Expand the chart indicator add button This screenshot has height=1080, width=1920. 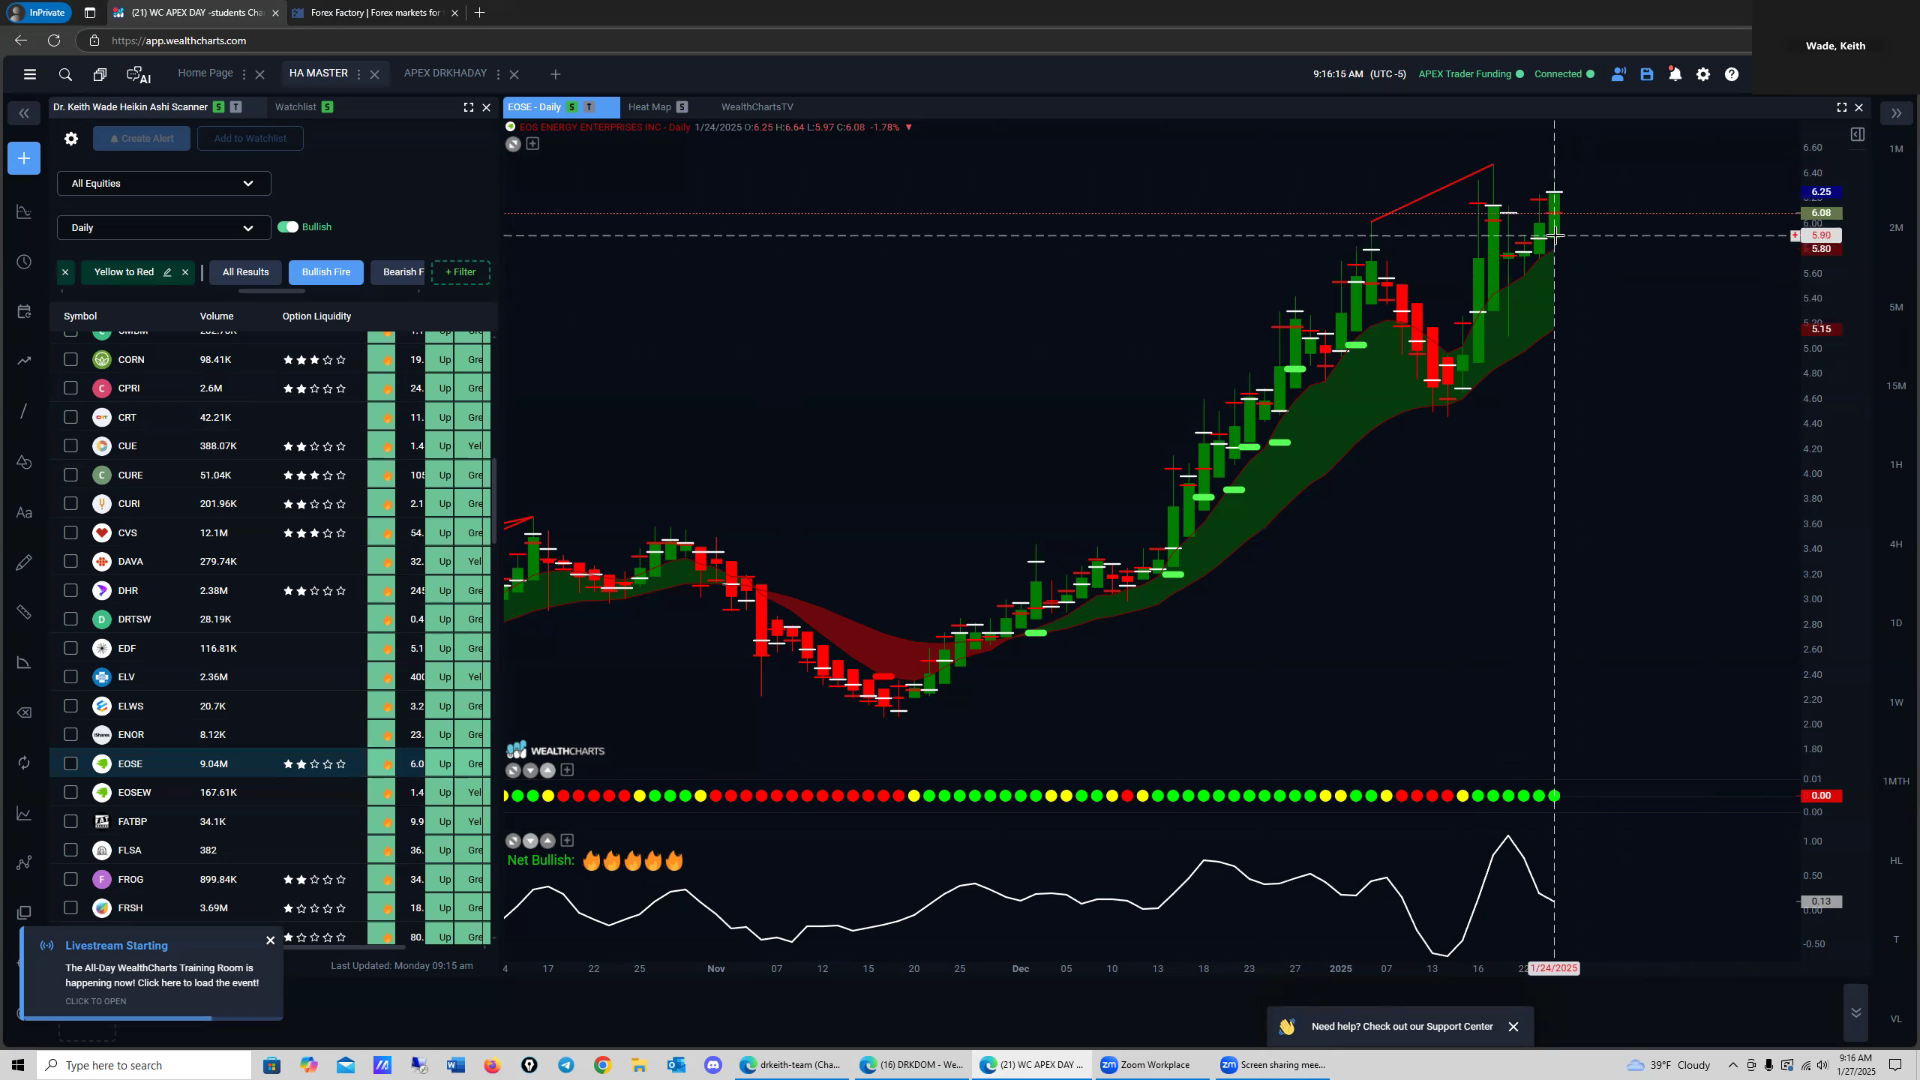533,143
